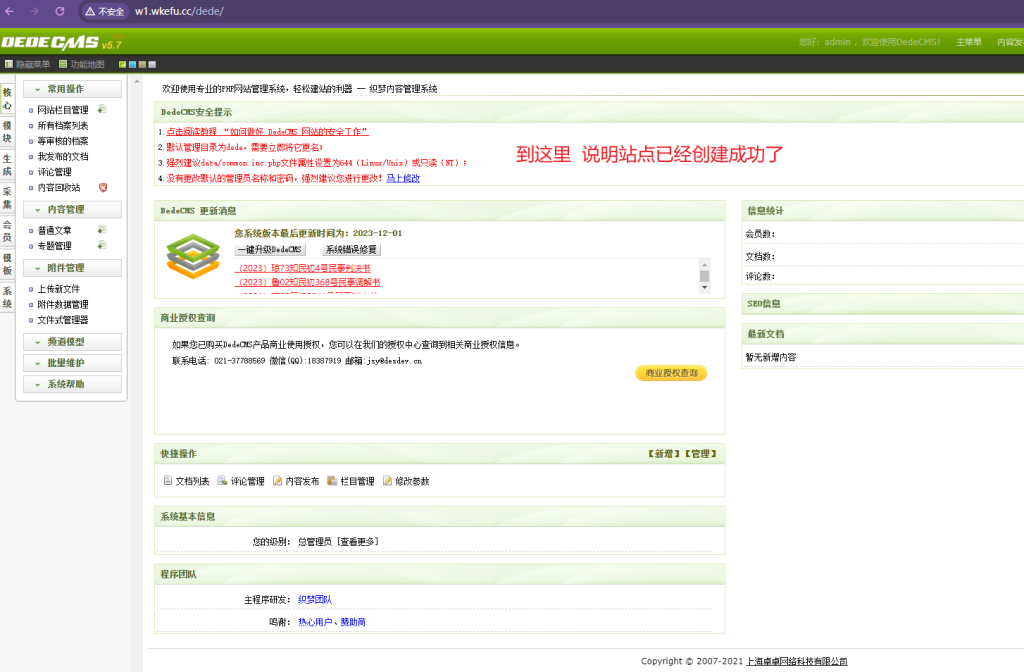Collapse the 常用操作 menu section
Viewport: 1024px width, 672px height.
tap(72, 89)
